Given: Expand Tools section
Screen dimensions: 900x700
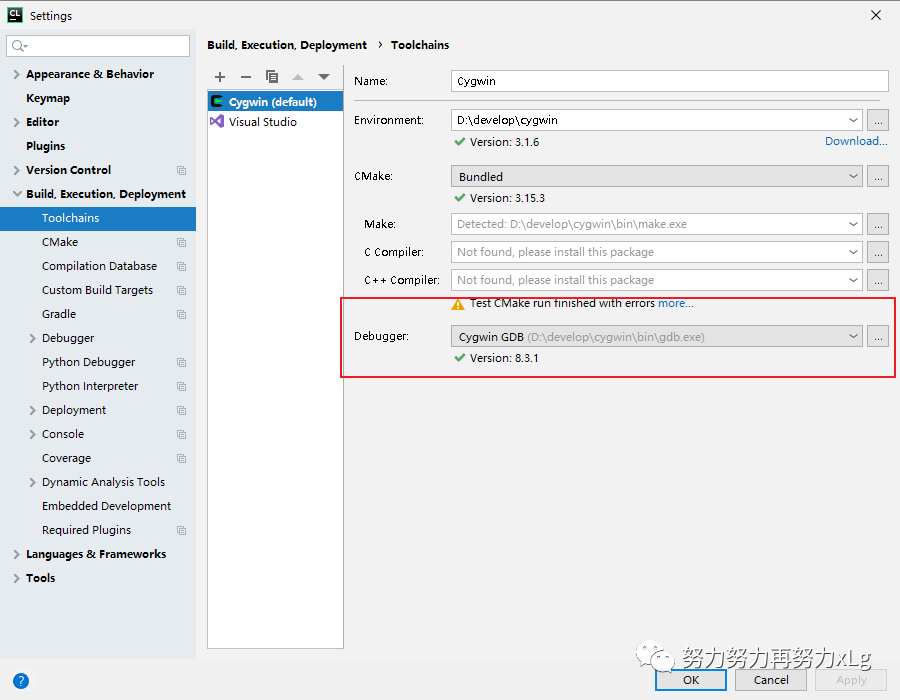Looking at the screenshot, I should (17, 578).
